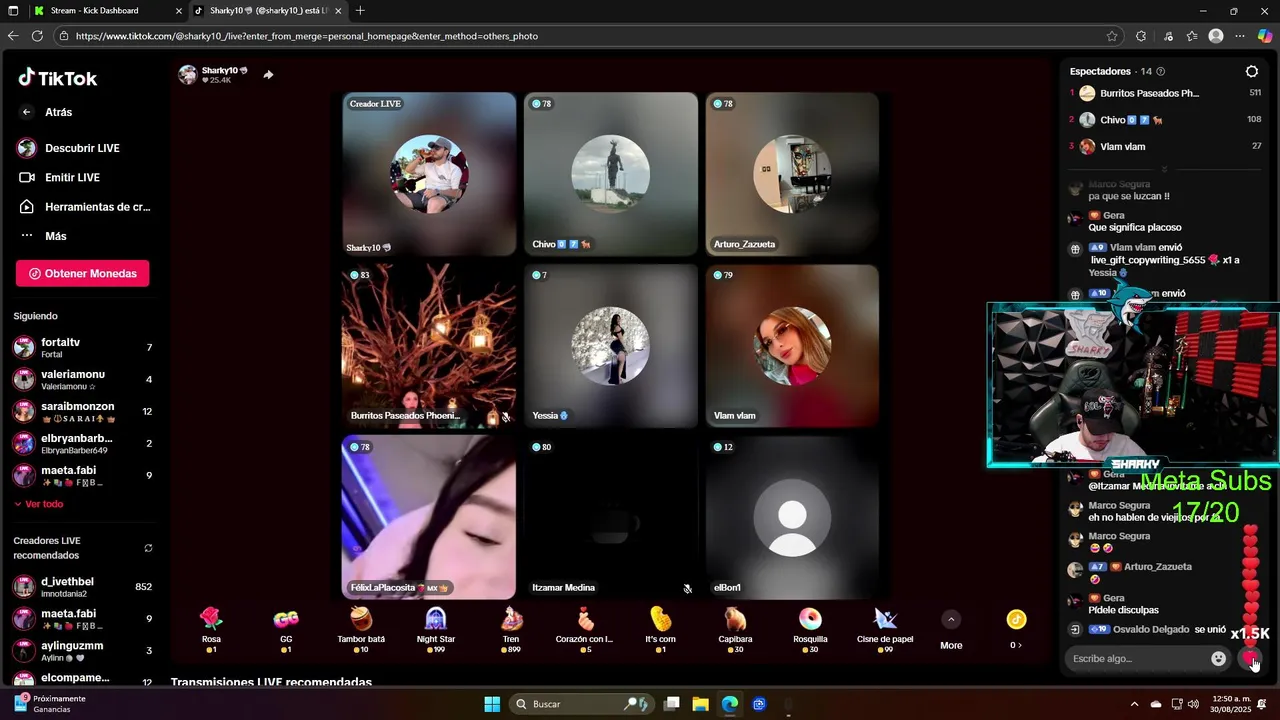Viewport: 1280px width, 720px height.
Task: Open chat settings gear in Espectadores panel
Action: point(1252,71)
